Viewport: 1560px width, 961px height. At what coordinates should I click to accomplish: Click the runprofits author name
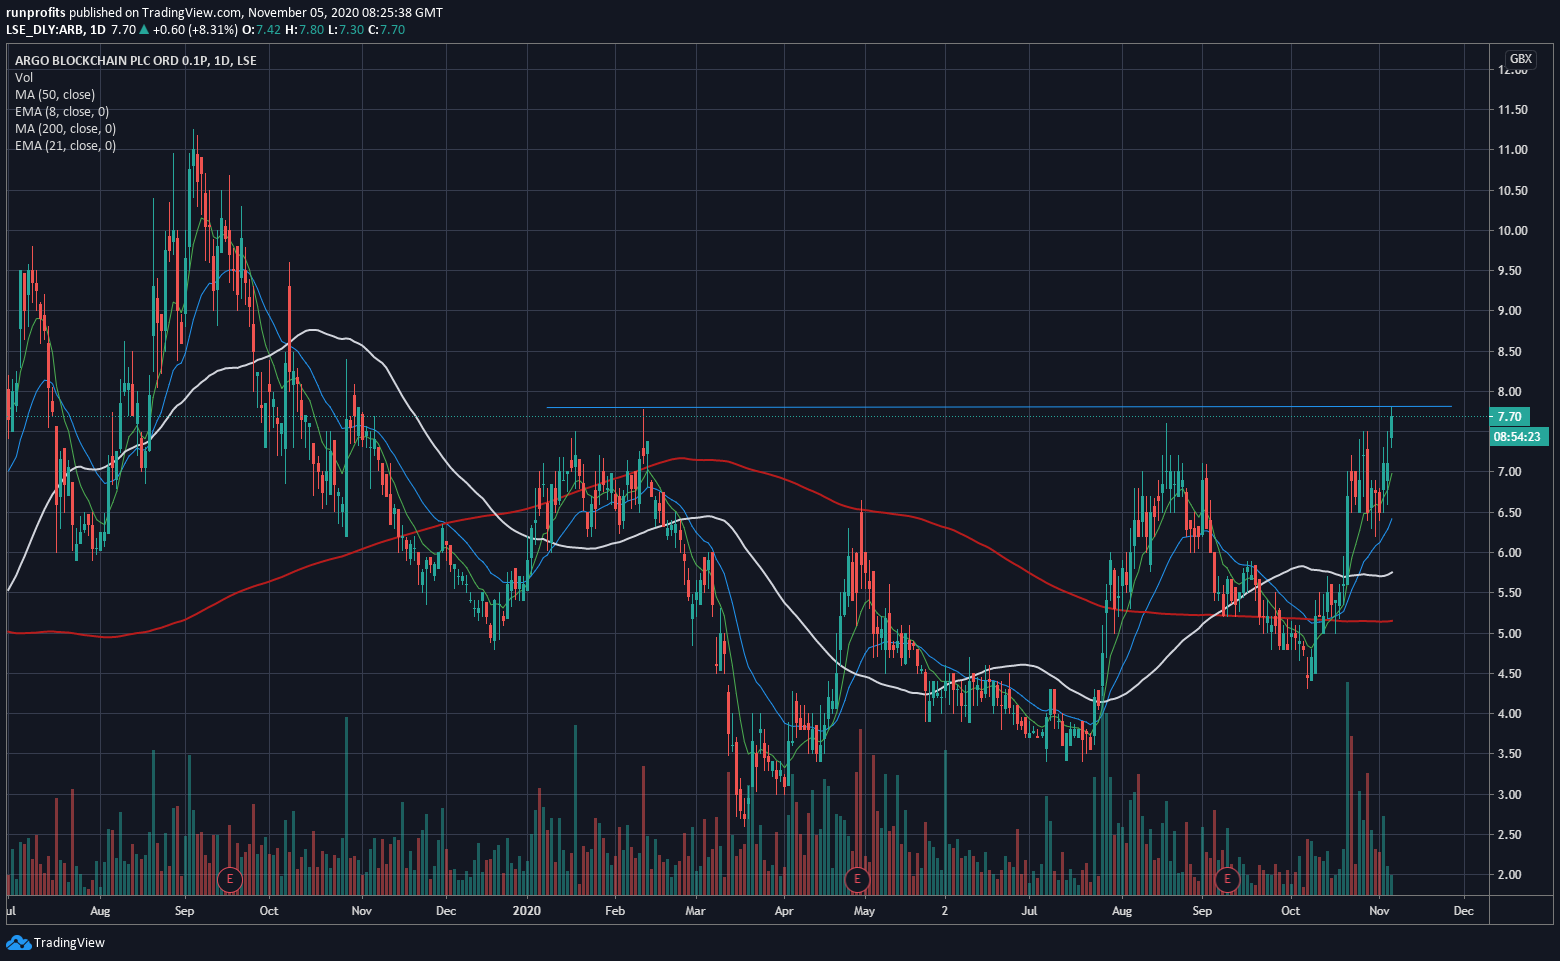pos(36,13)
